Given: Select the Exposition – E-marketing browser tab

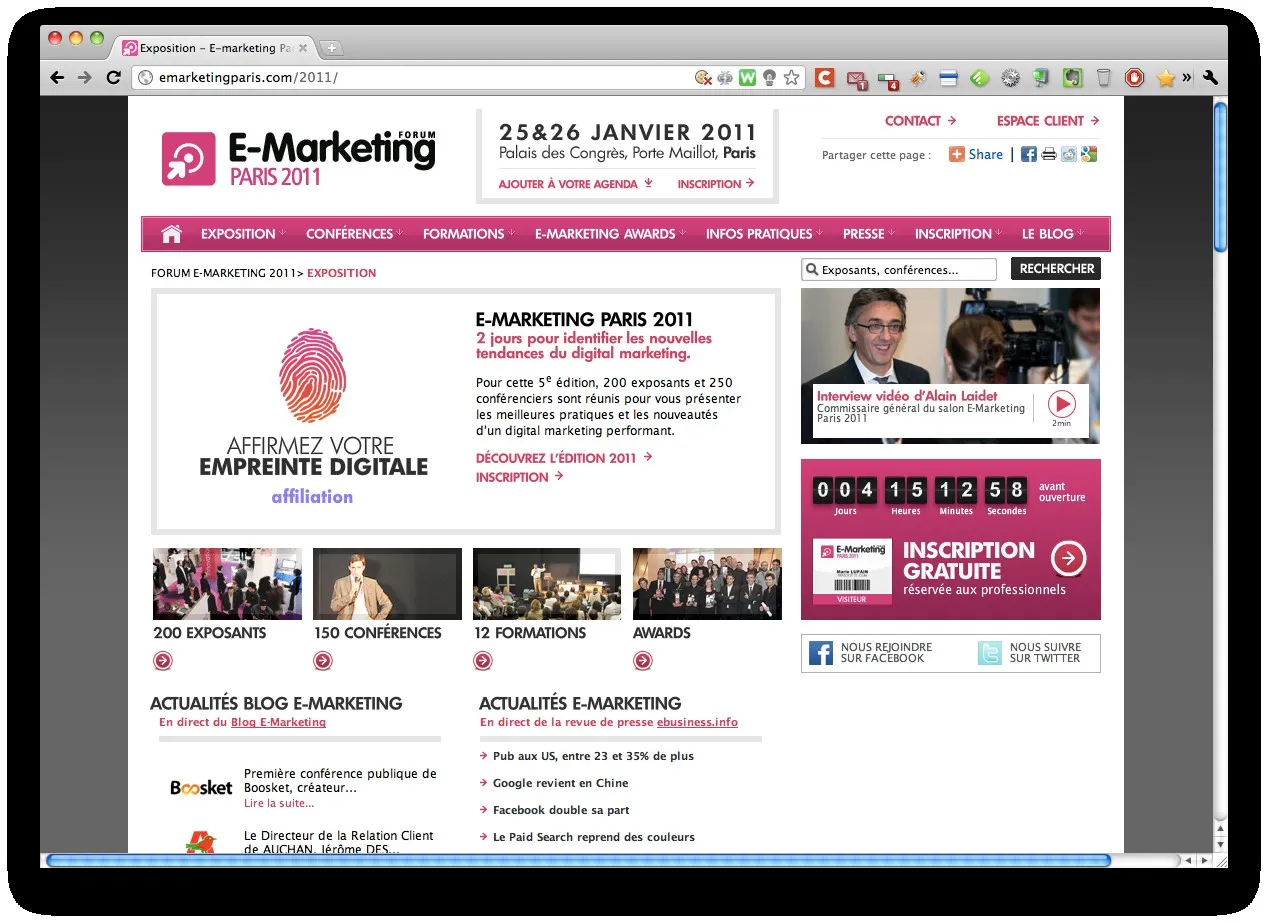Looking at the screenshot, I should click(x=215, y=48).
